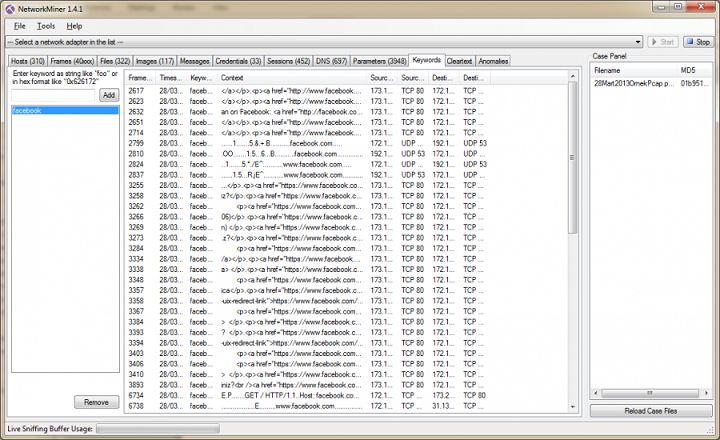The width and height of the screenshot is (720, 440).
Task: Select frame 3358 row
Action: (x=308, y=301)
